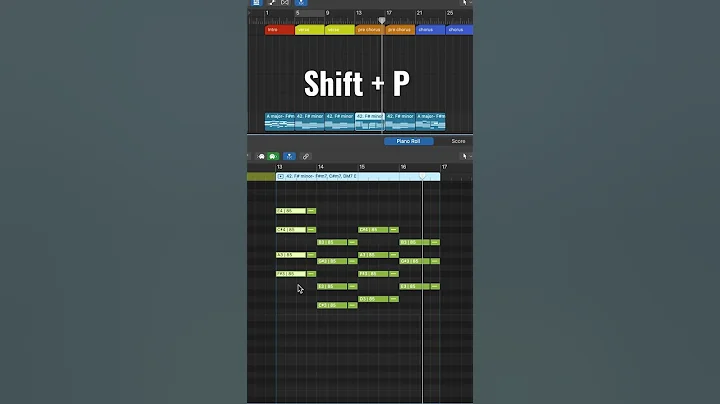720x404 pixels.
Task: Switch to the Piano Roll tab
Action: pos(408,141)
